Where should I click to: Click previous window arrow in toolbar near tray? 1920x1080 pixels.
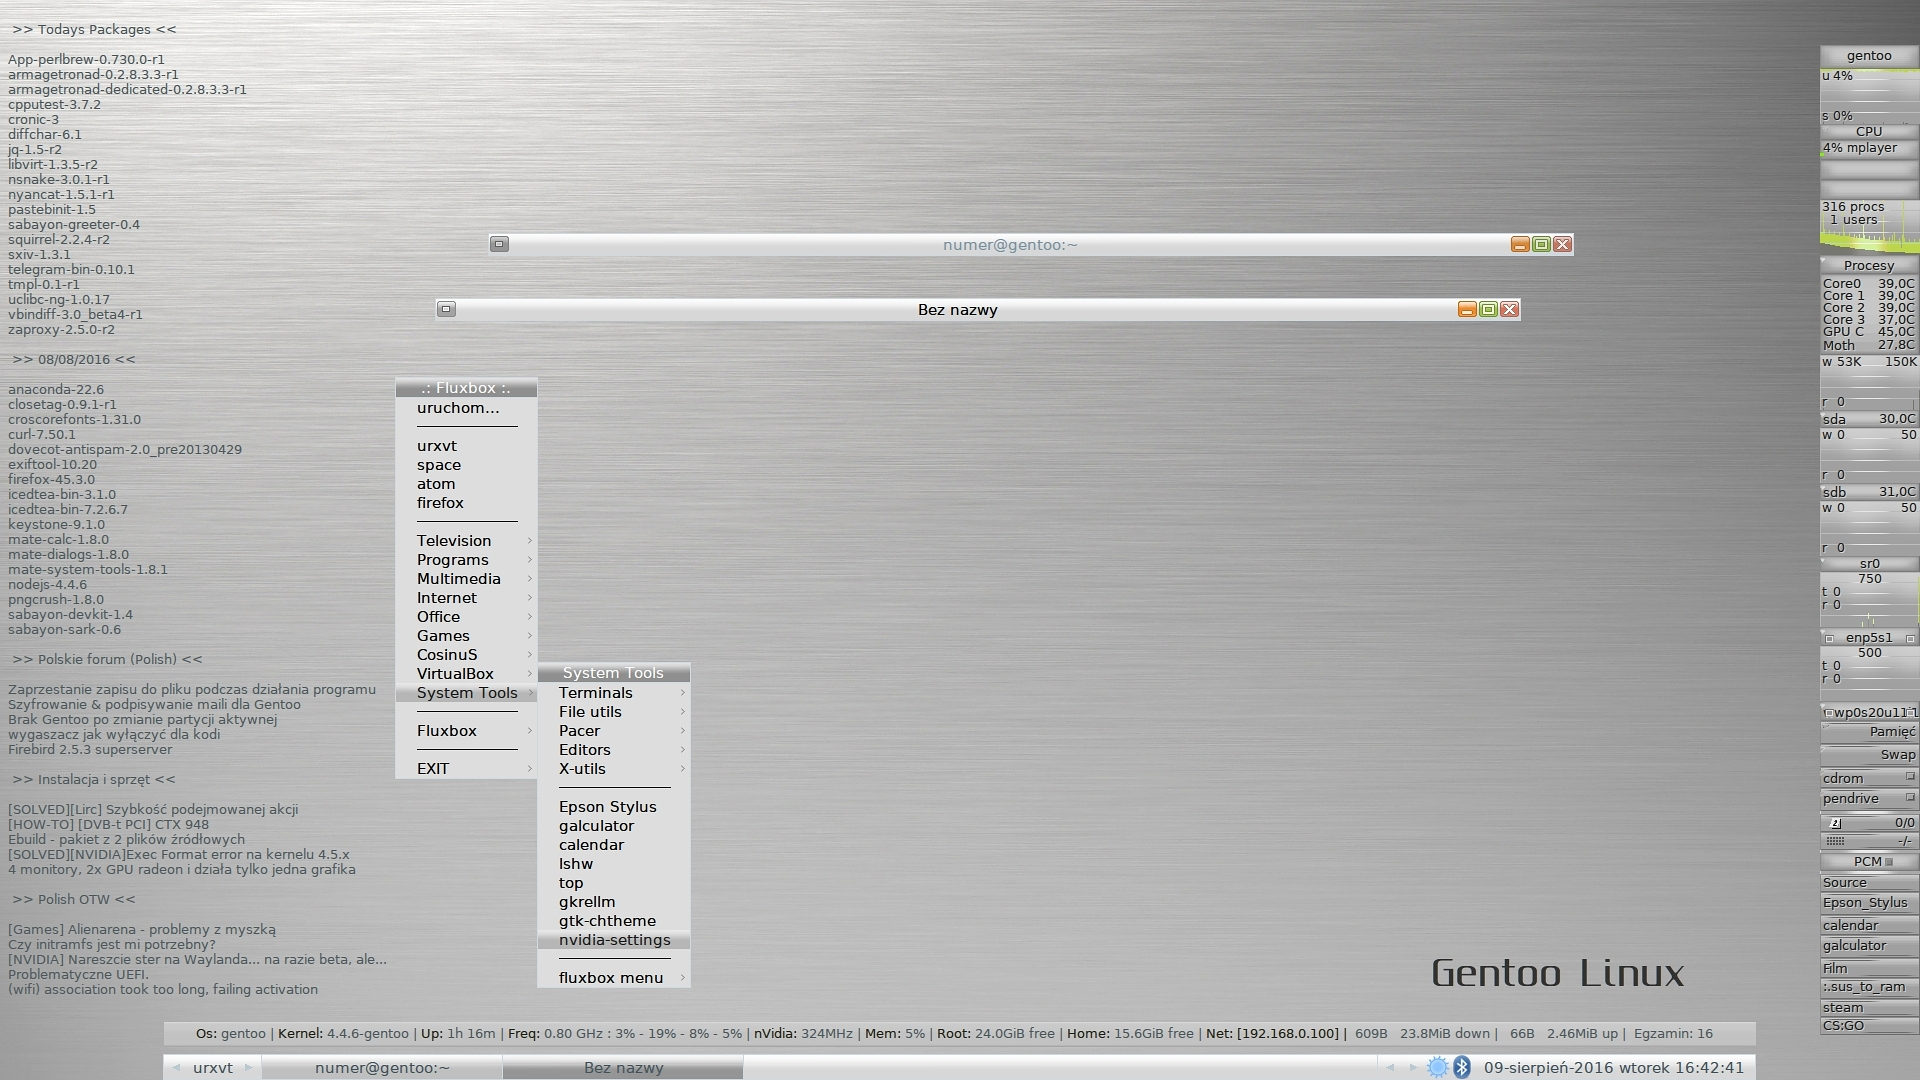click(1390, 1067)
